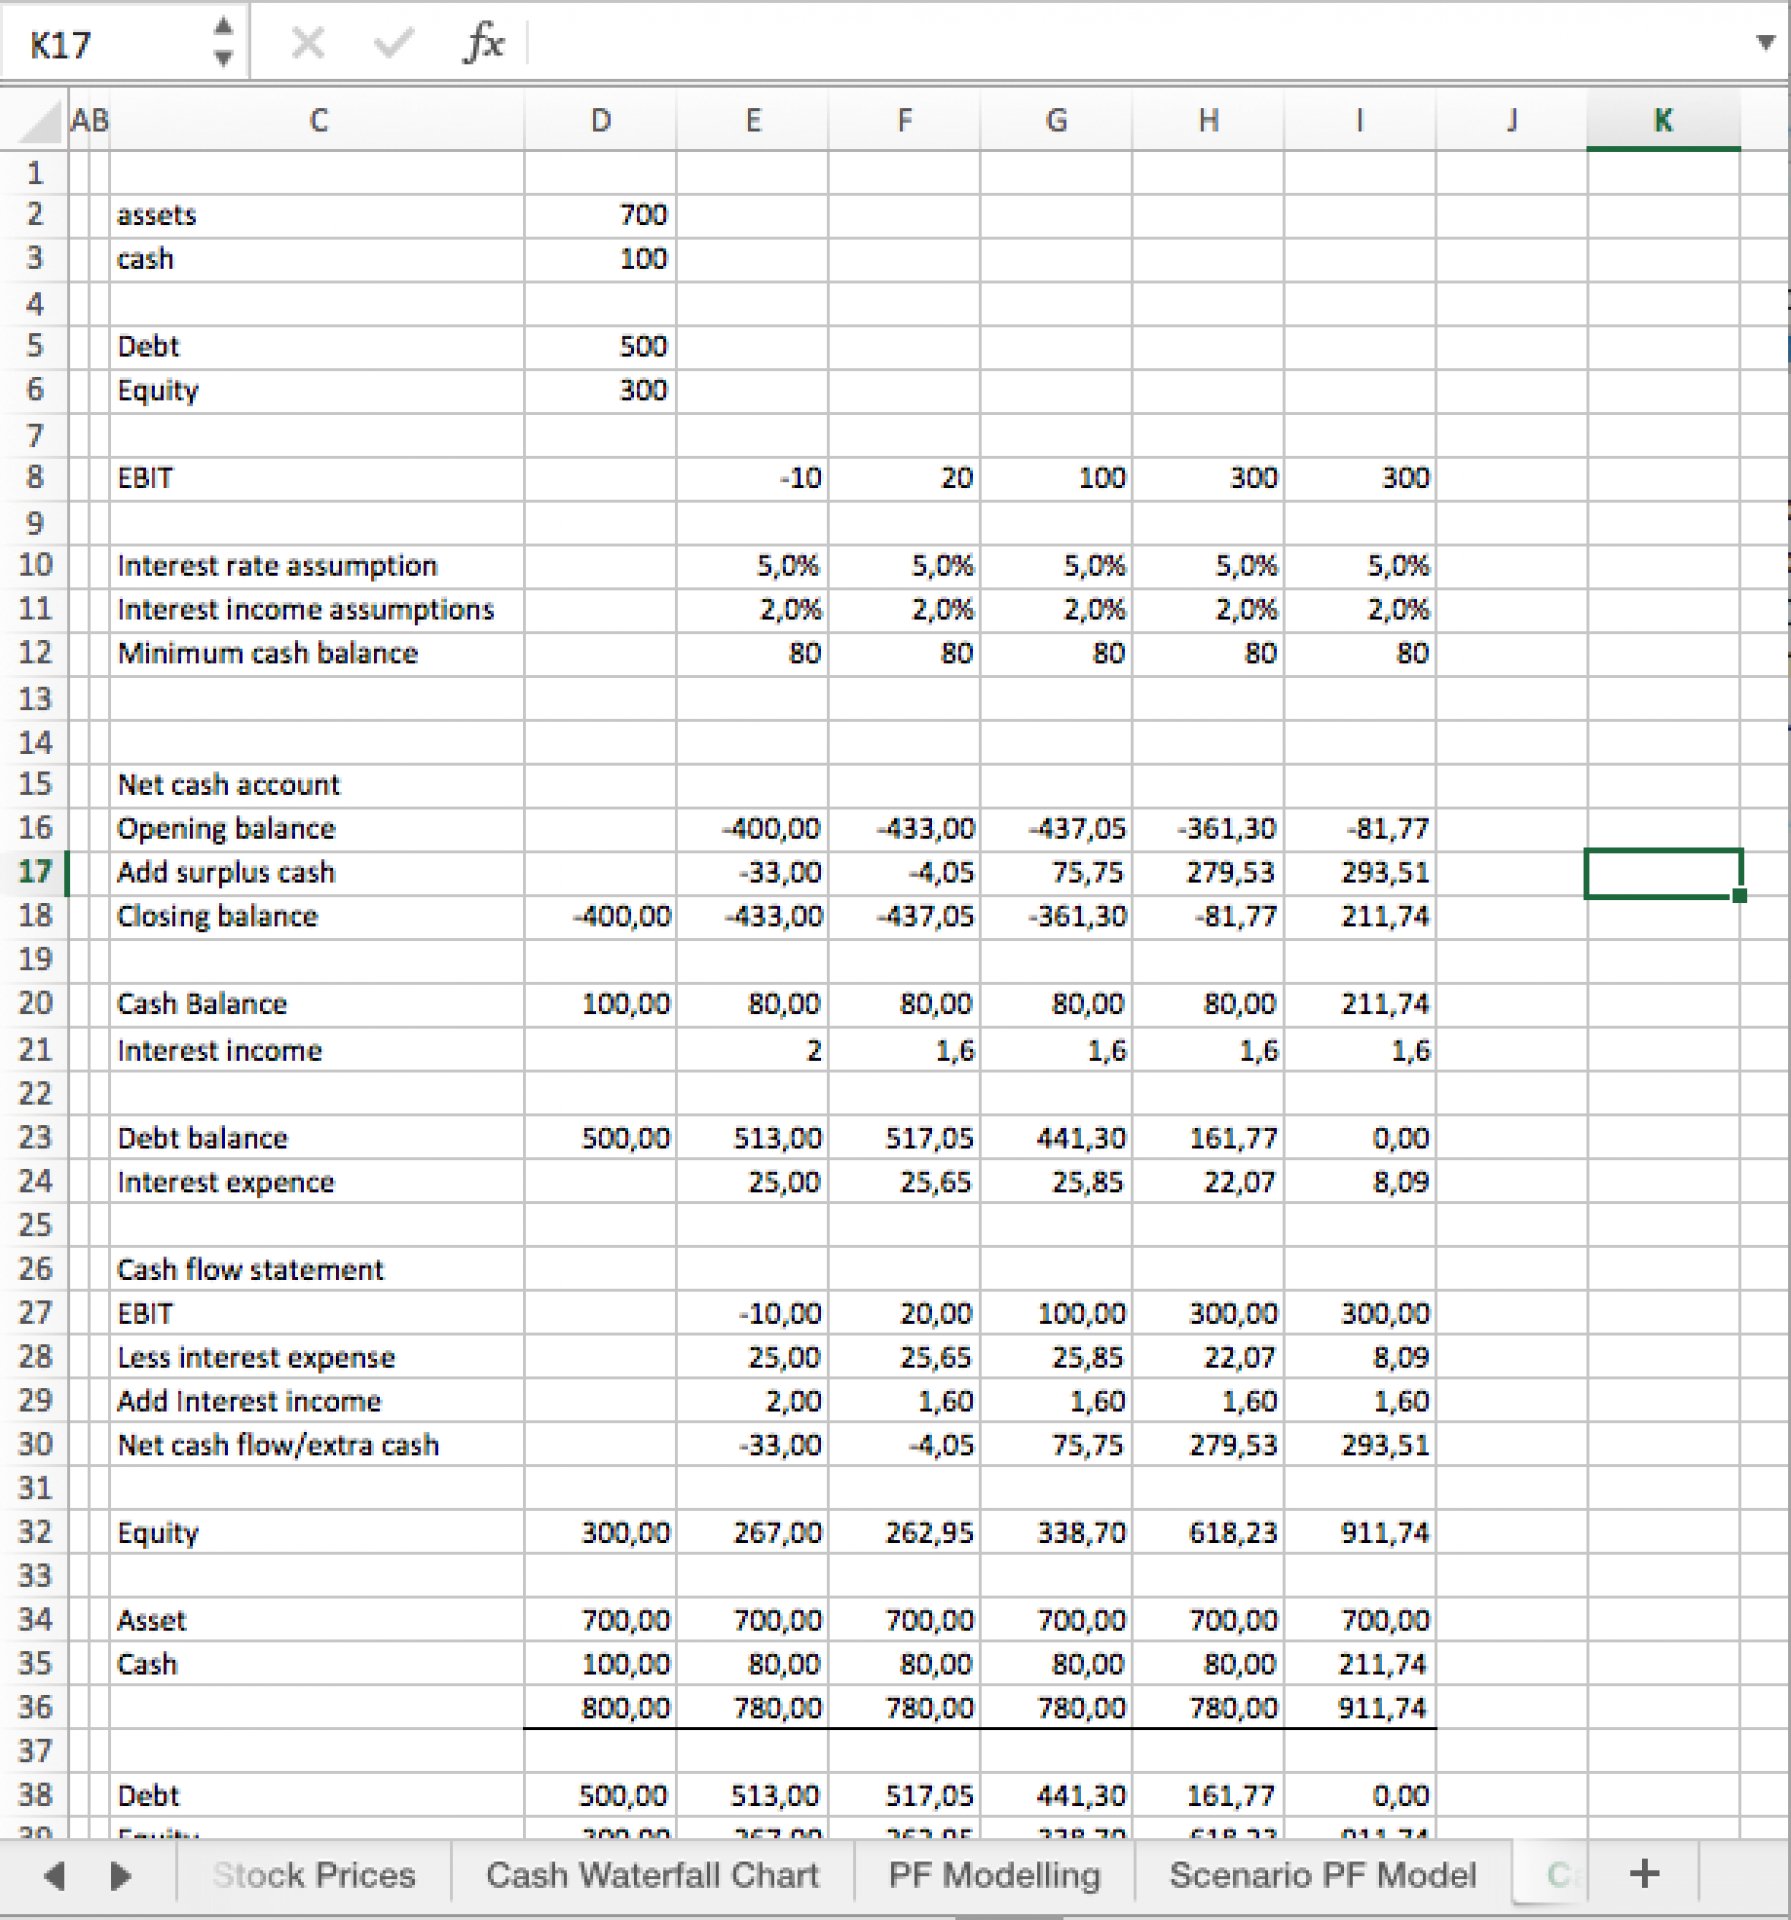This screenshot has width=1791, height=1920.
Task: Click Add surplus cash value 75,75
Action: click(x=1057, y=873)
